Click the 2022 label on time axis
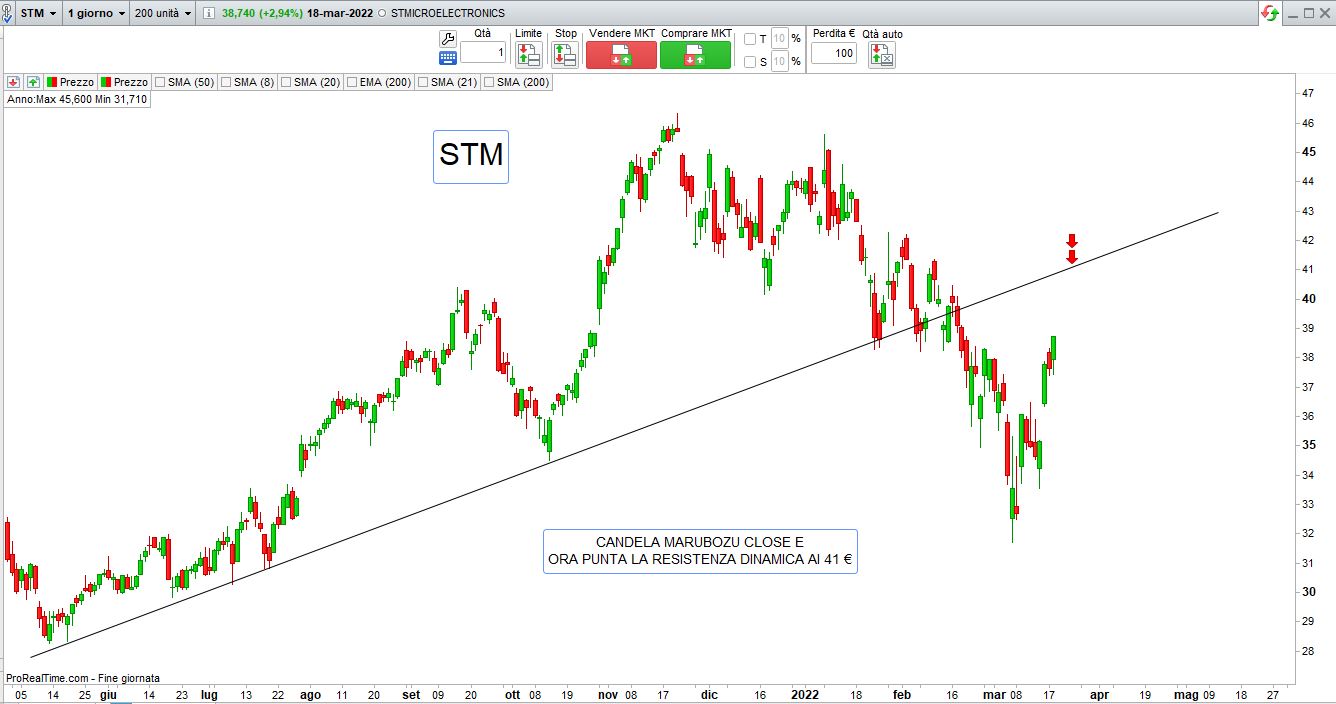The image size is (1336, 704). [x=805, y=693]
